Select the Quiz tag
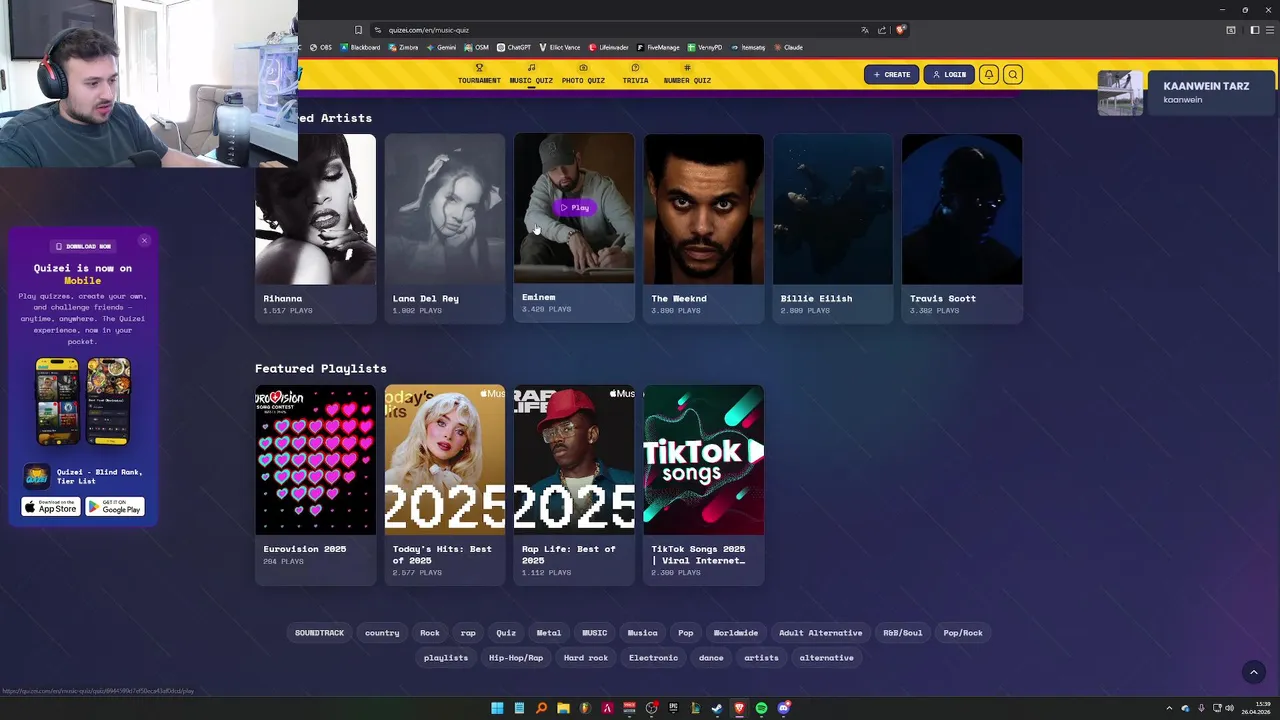Viewport: 1280px width, 720px height. 506,633
